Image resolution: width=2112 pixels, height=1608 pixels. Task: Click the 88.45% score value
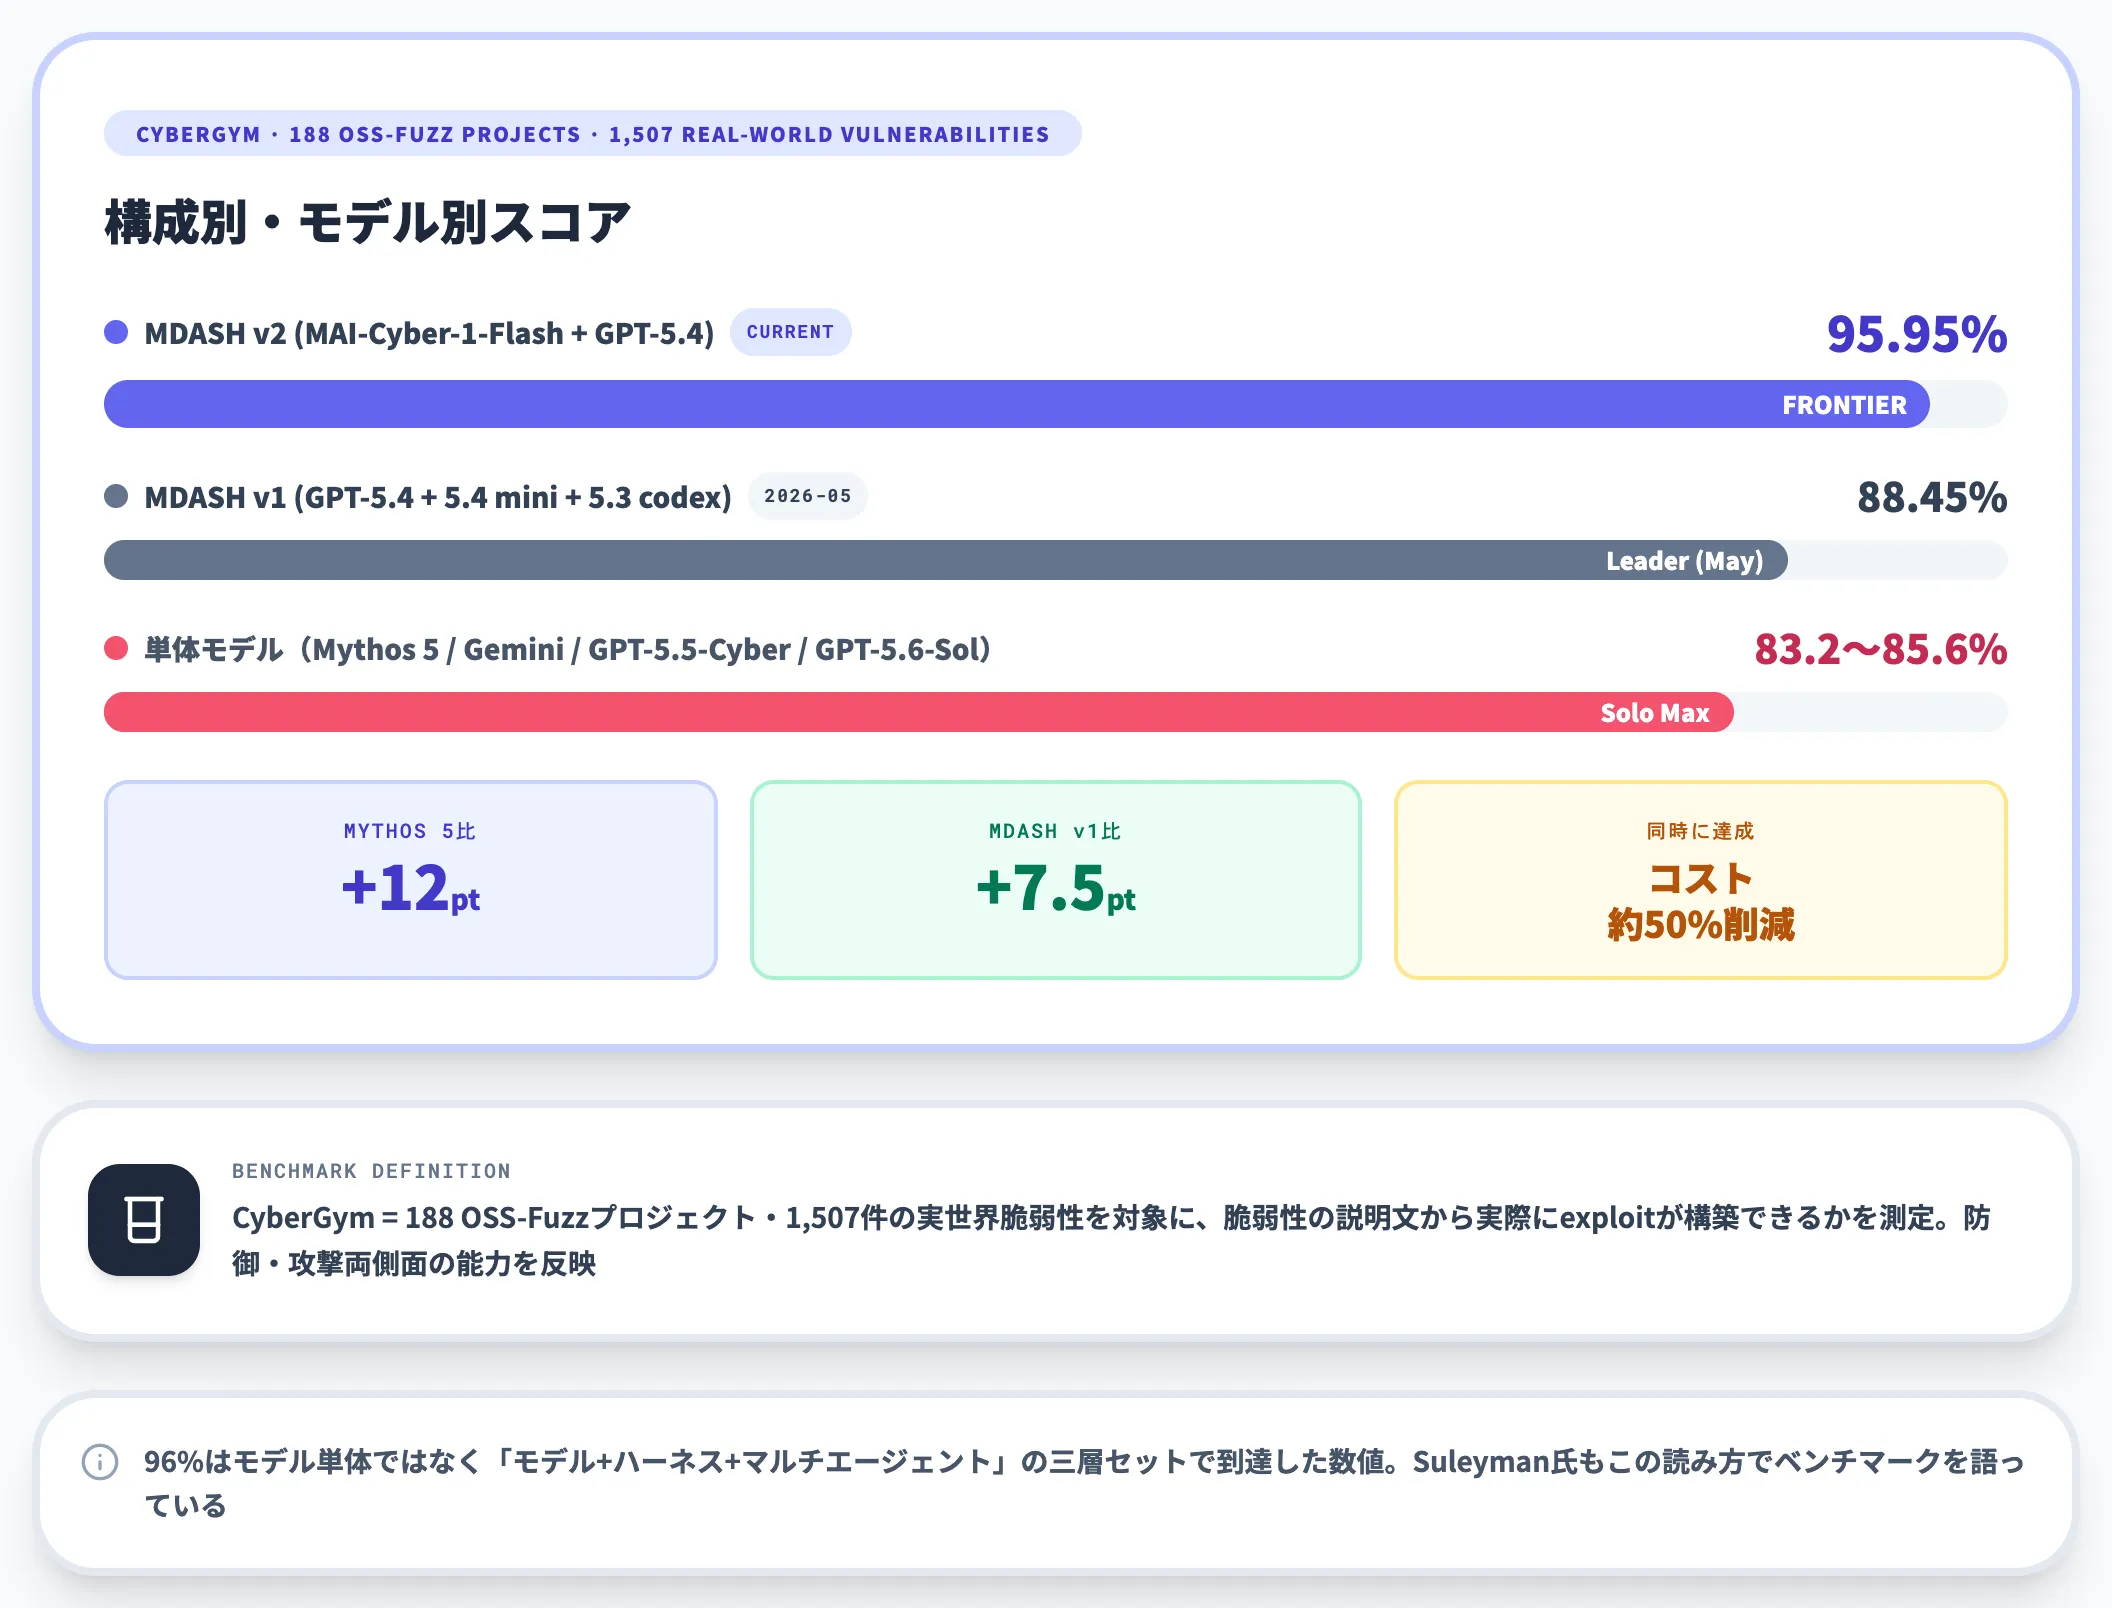click(x=1932, y=497)
